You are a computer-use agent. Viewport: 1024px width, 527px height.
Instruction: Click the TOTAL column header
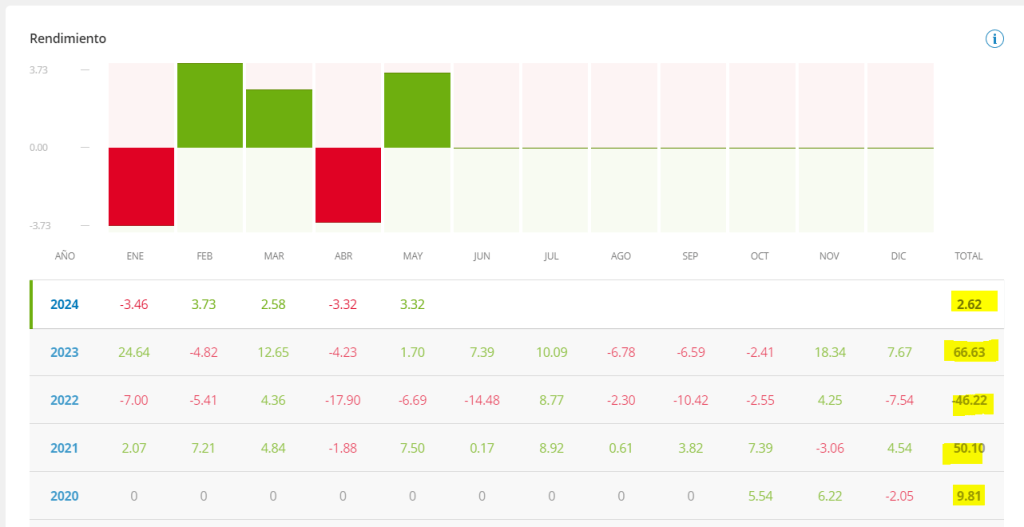click(x=969, y=256)
